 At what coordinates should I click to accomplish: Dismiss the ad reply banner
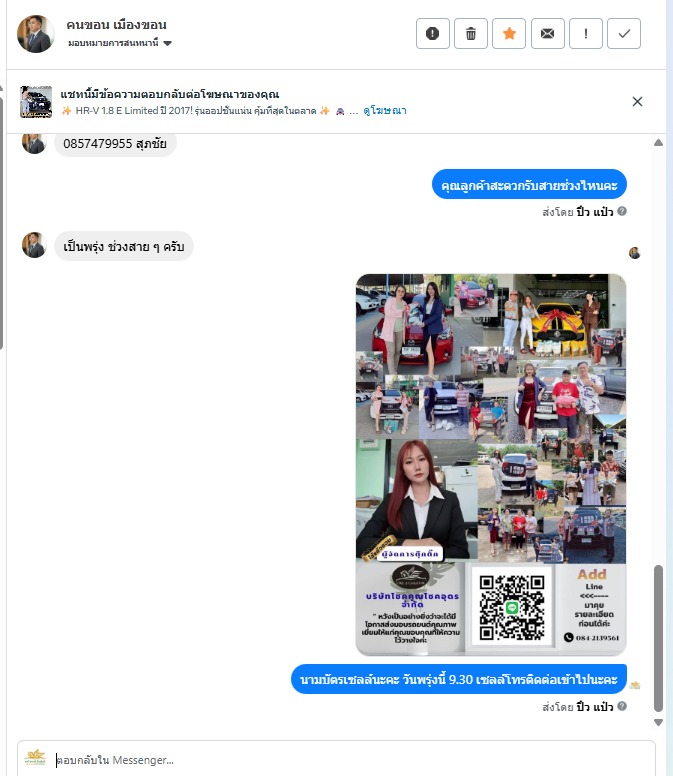click(x=637, y=101)
